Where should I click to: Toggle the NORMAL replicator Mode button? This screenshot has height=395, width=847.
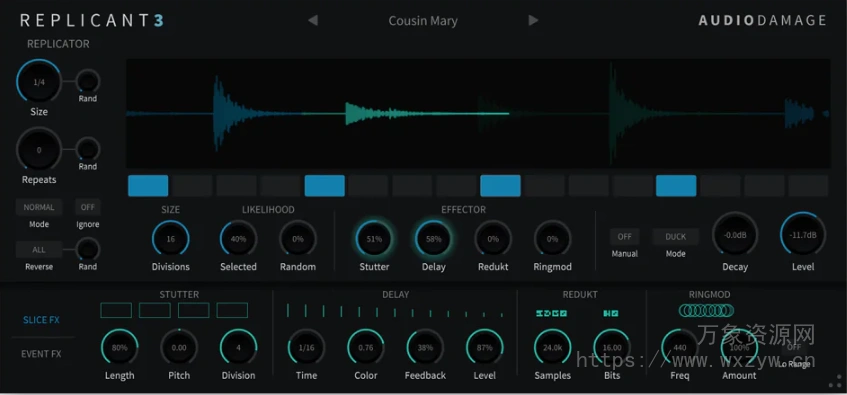(x=39, y=207)
